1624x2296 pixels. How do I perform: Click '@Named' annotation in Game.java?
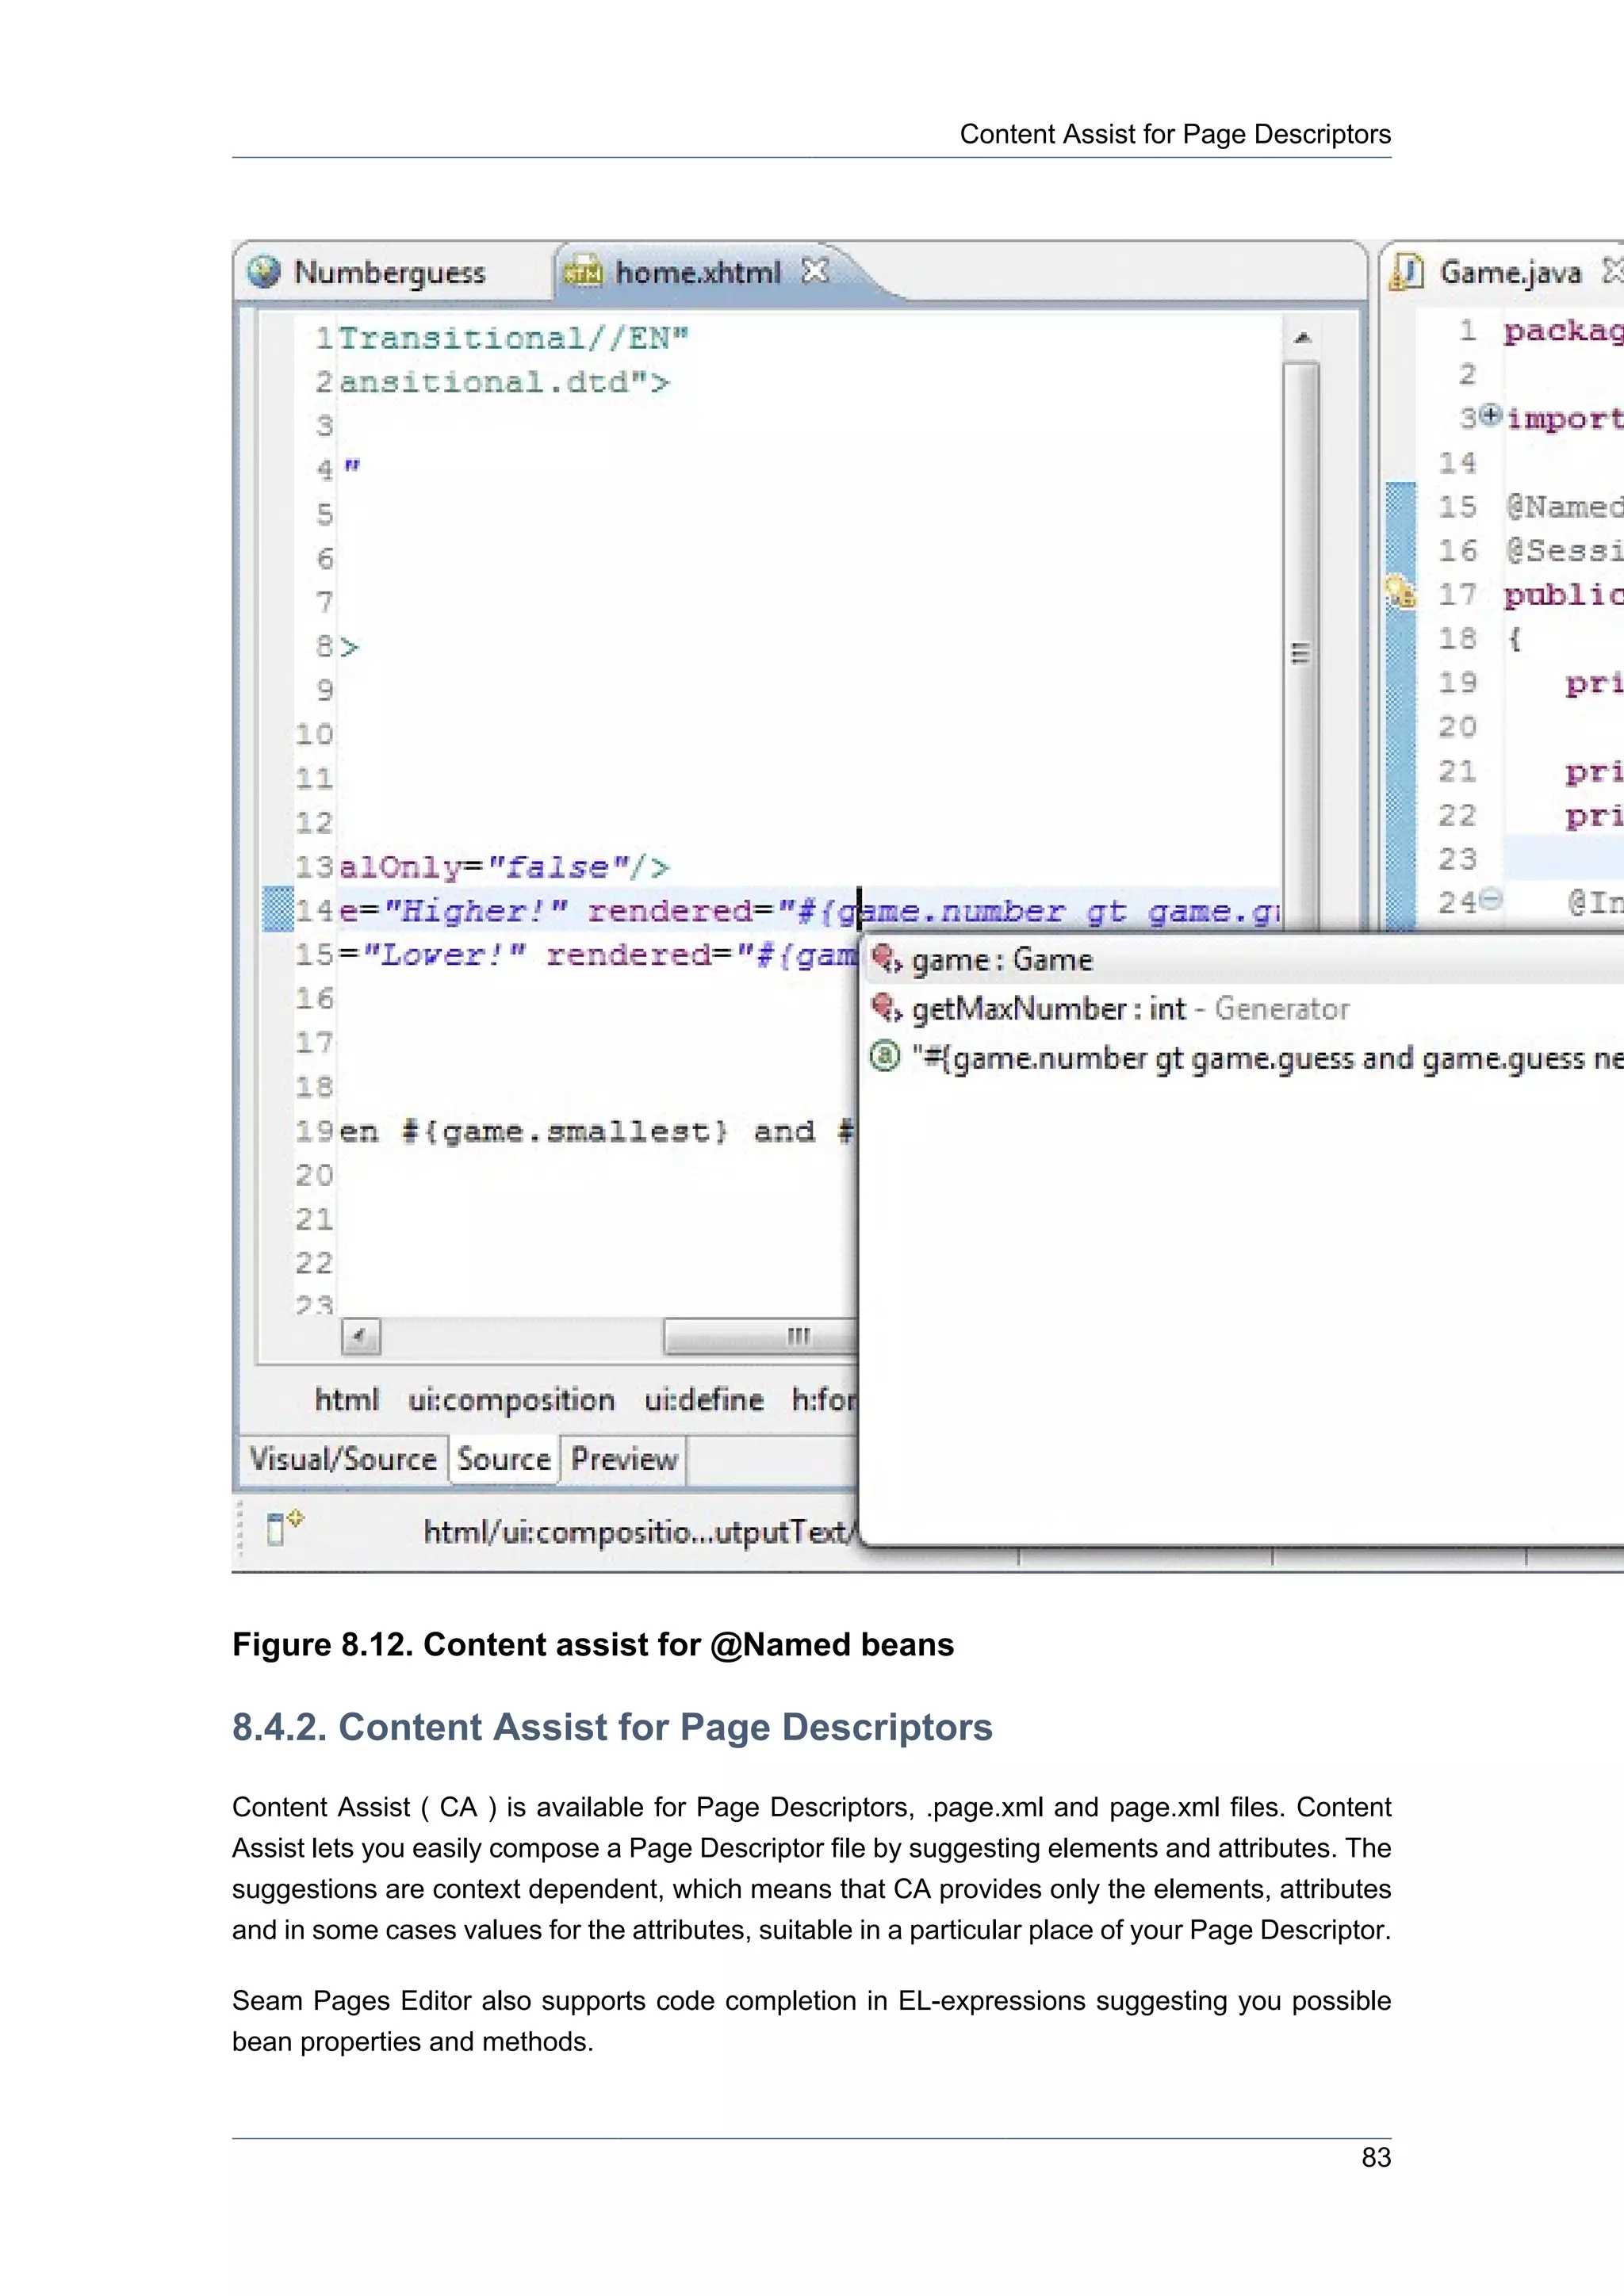coord(1564,507)
